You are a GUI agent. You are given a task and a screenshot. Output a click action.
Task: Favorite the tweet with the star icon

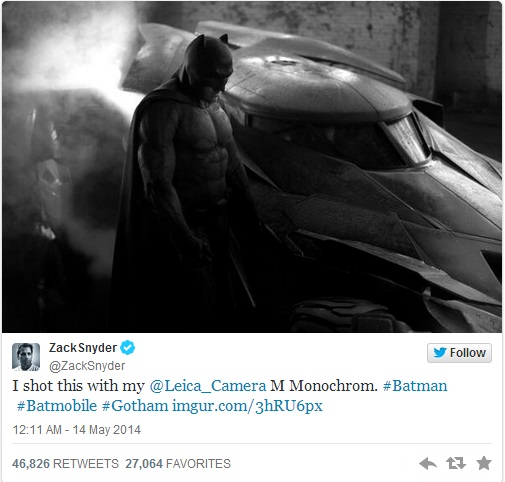pos(484,463)
